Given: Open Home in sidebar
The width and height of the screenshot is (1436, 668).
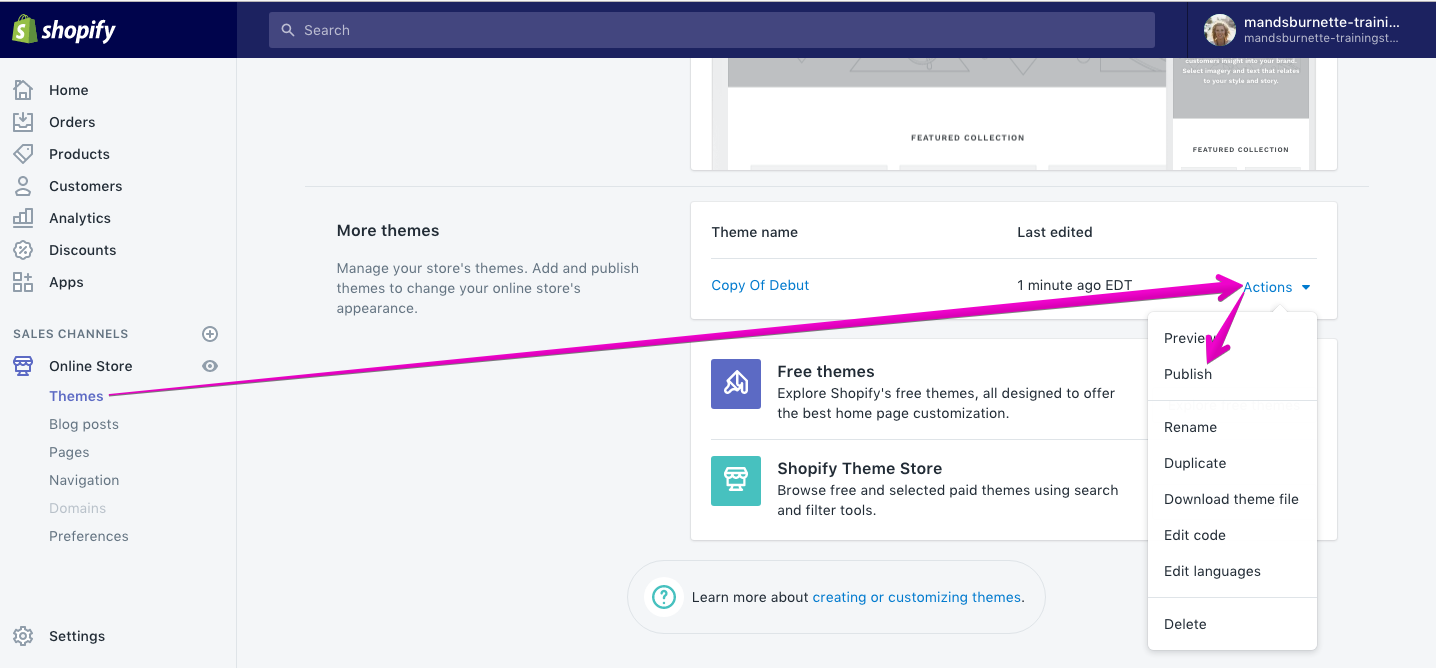Looking at the screenshot, I should (x=69, y=90).
